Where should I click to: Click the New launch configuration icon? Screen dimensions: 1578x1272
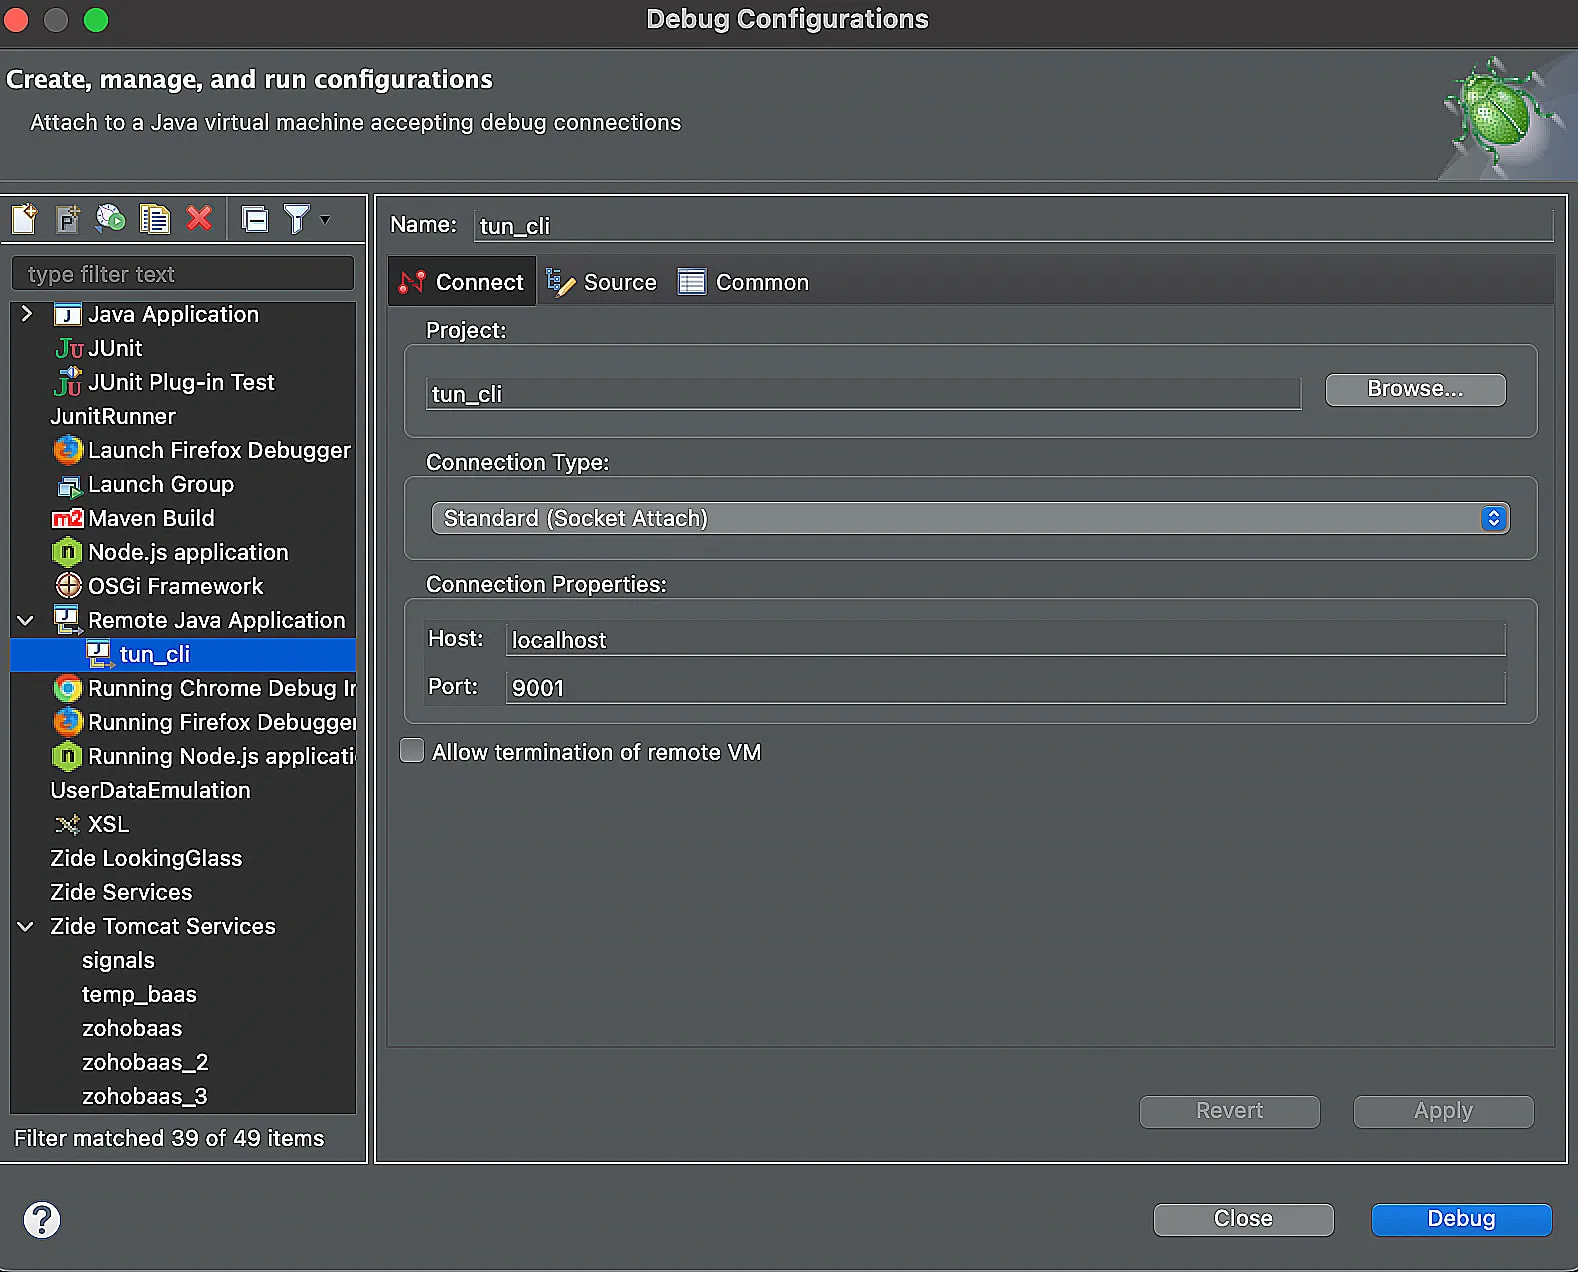24,218
